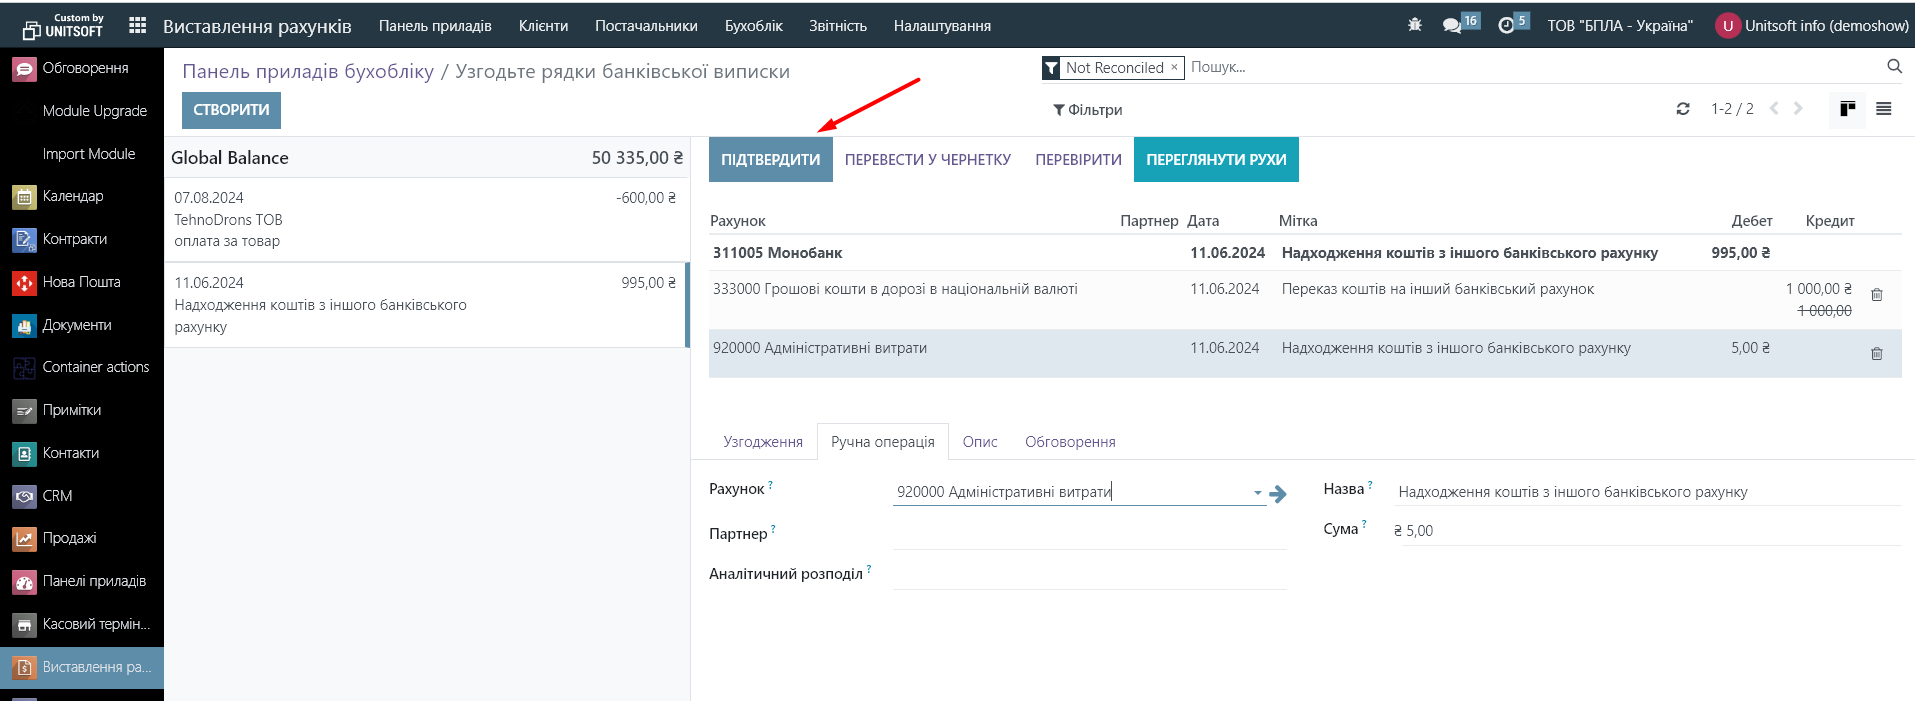1915x701 pixels.
Task: Open the external link arrow beside Рахунок
Action: (x=1278, y=494)
